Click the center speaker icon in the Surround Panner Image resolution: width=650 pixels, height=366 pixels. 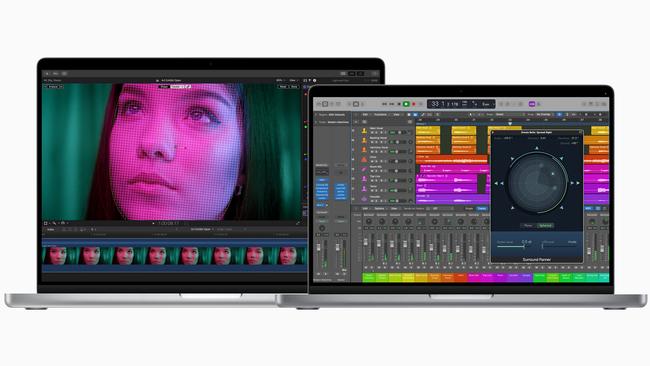pos(537,148)
